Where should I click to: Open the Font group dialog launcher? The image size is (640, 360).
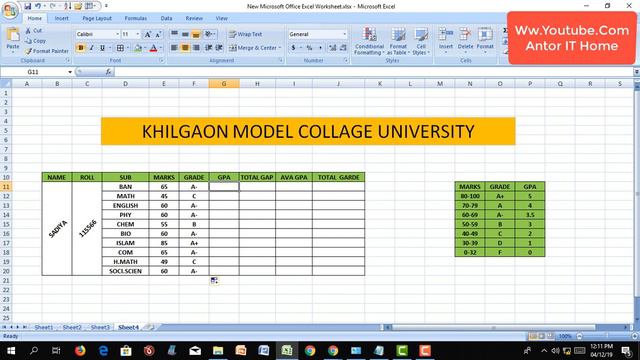162,60
